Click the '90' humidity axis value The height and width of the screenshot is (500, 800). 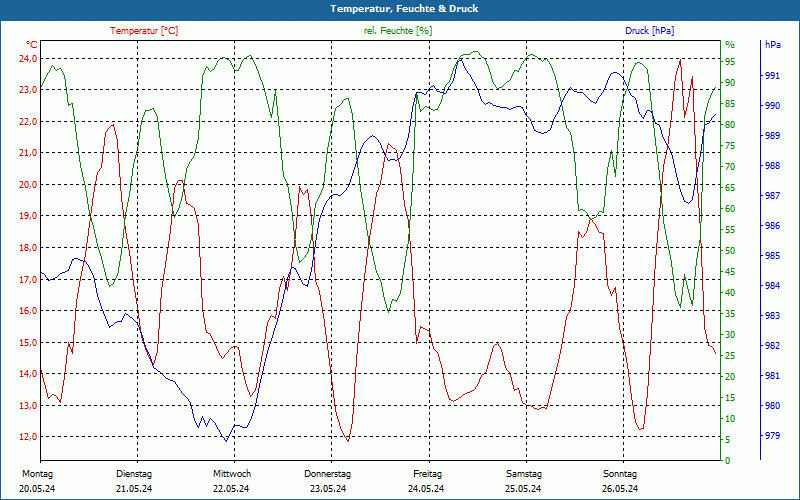pos(731,83)
